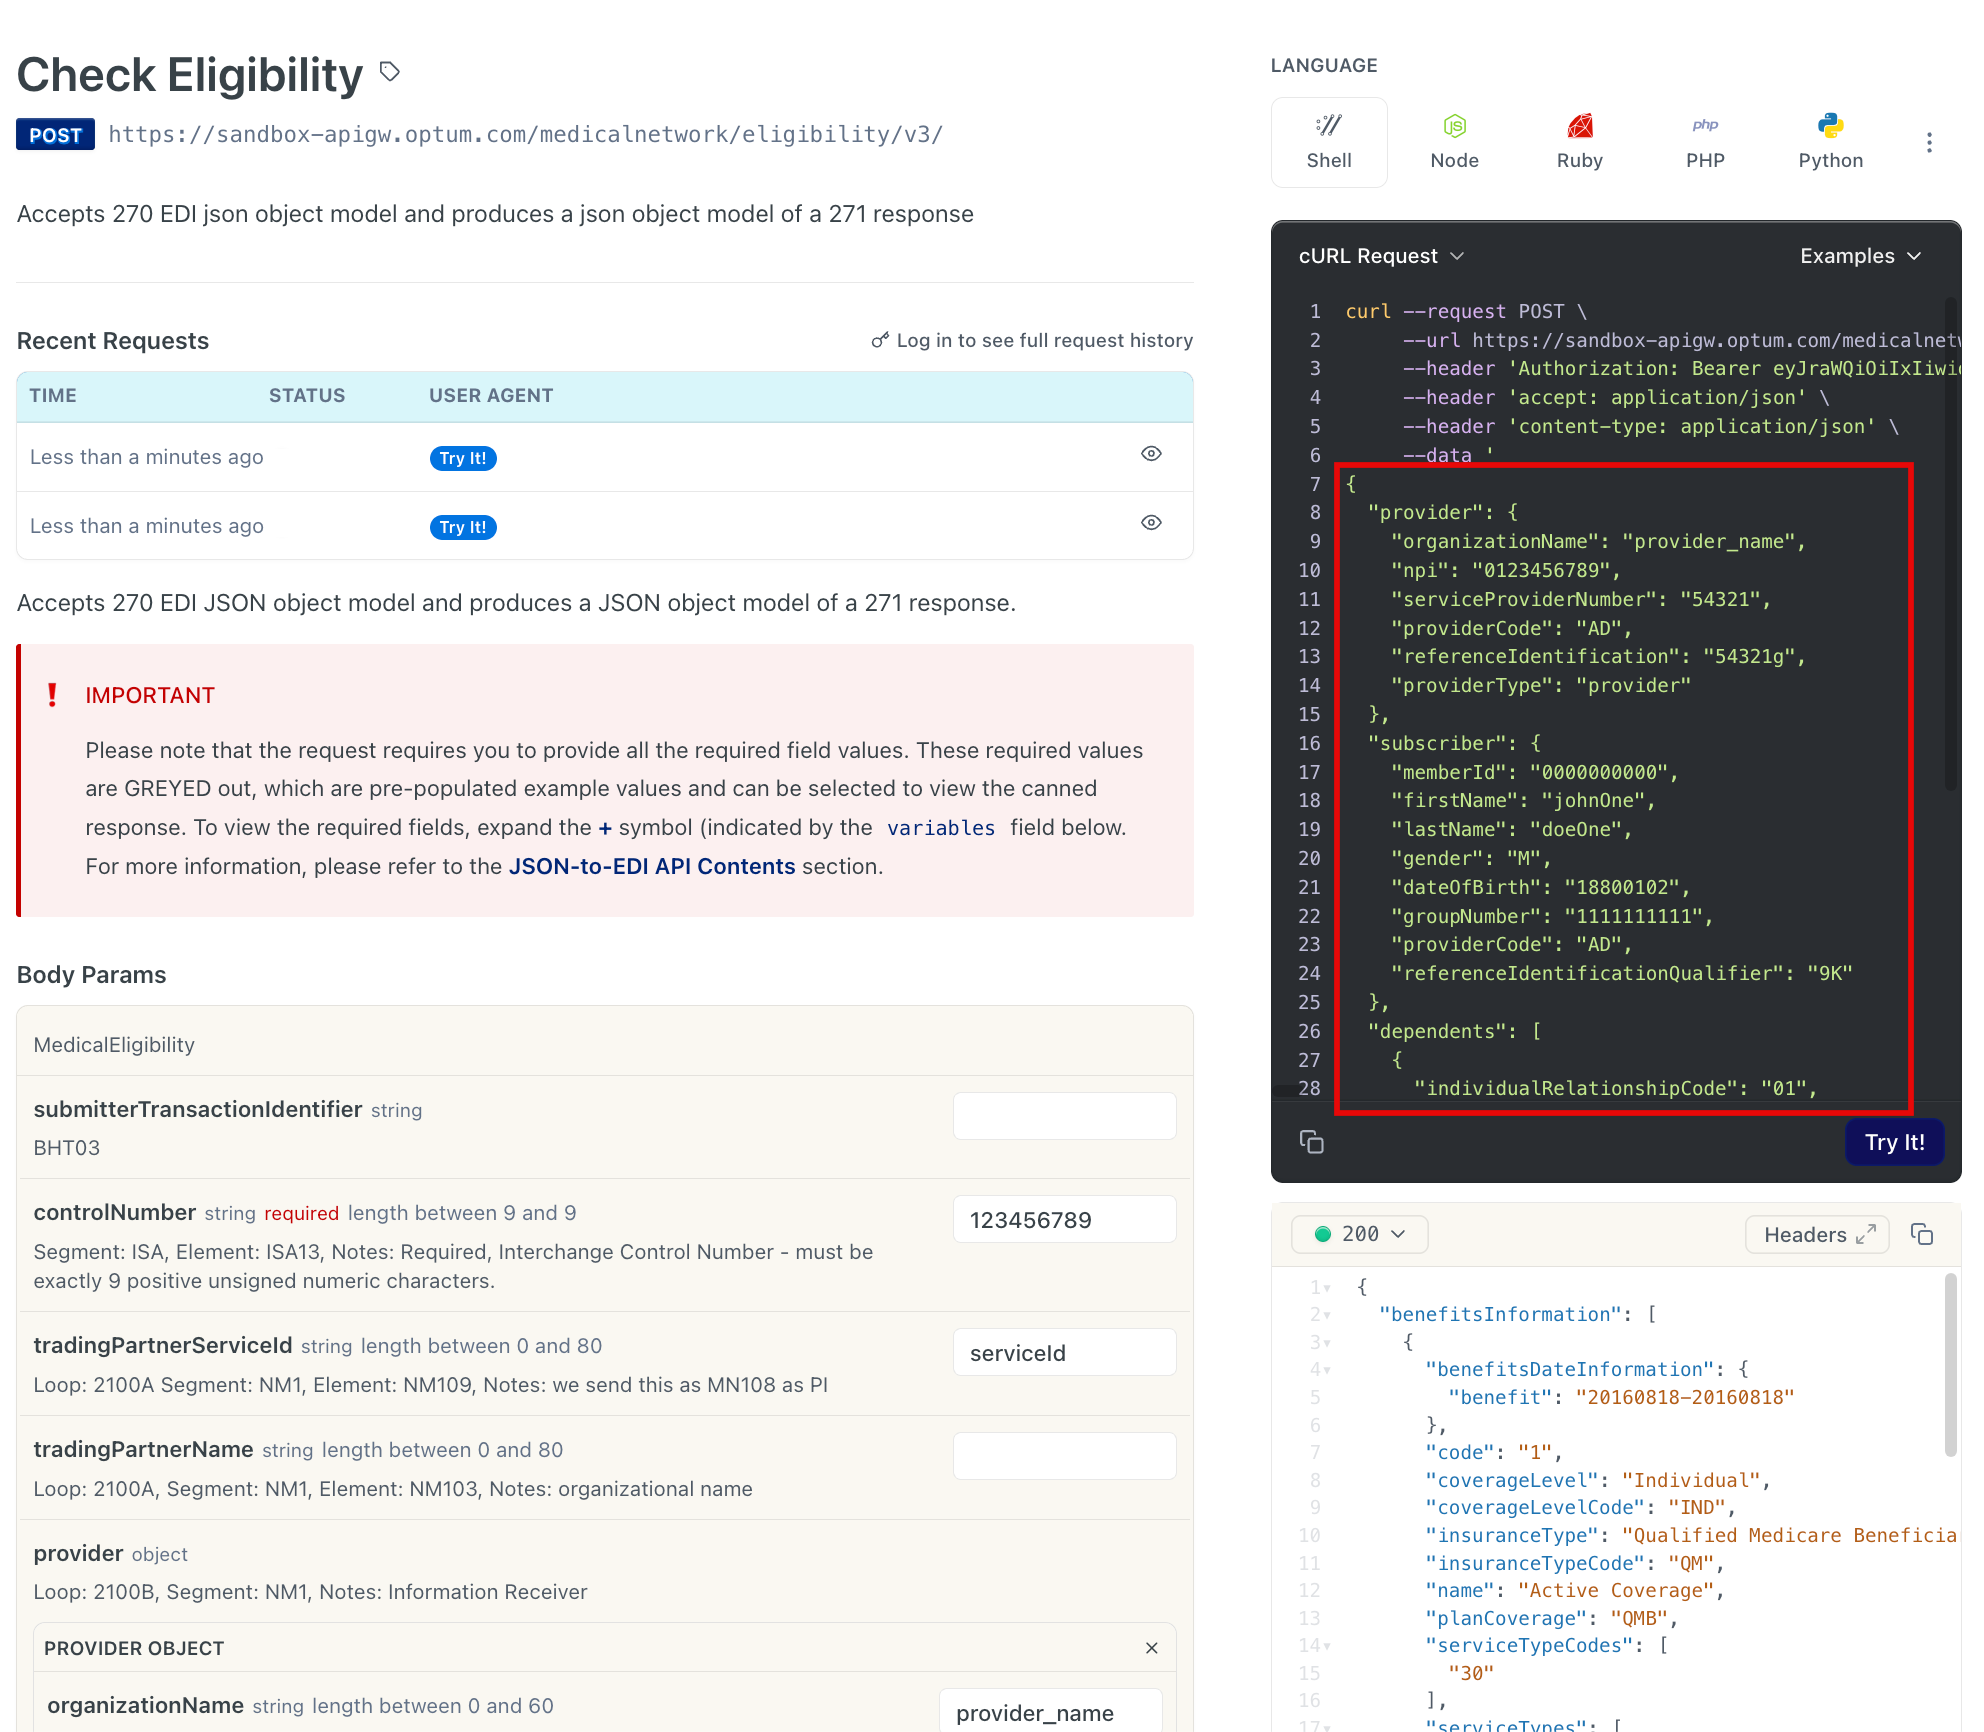Screen dimensions: 1984x1732
Task: Click the IMPORTANT callout title
Action: (150, 695)
